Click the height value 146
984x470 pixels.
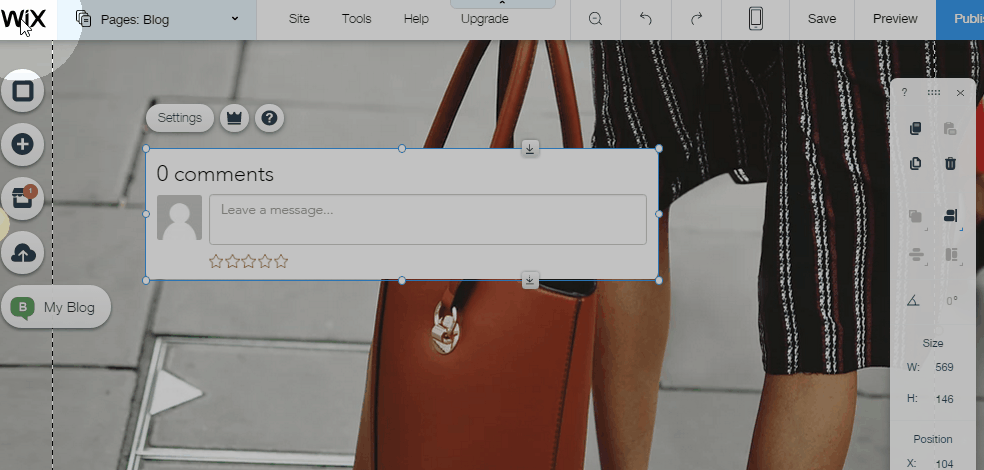coord(944,399)
